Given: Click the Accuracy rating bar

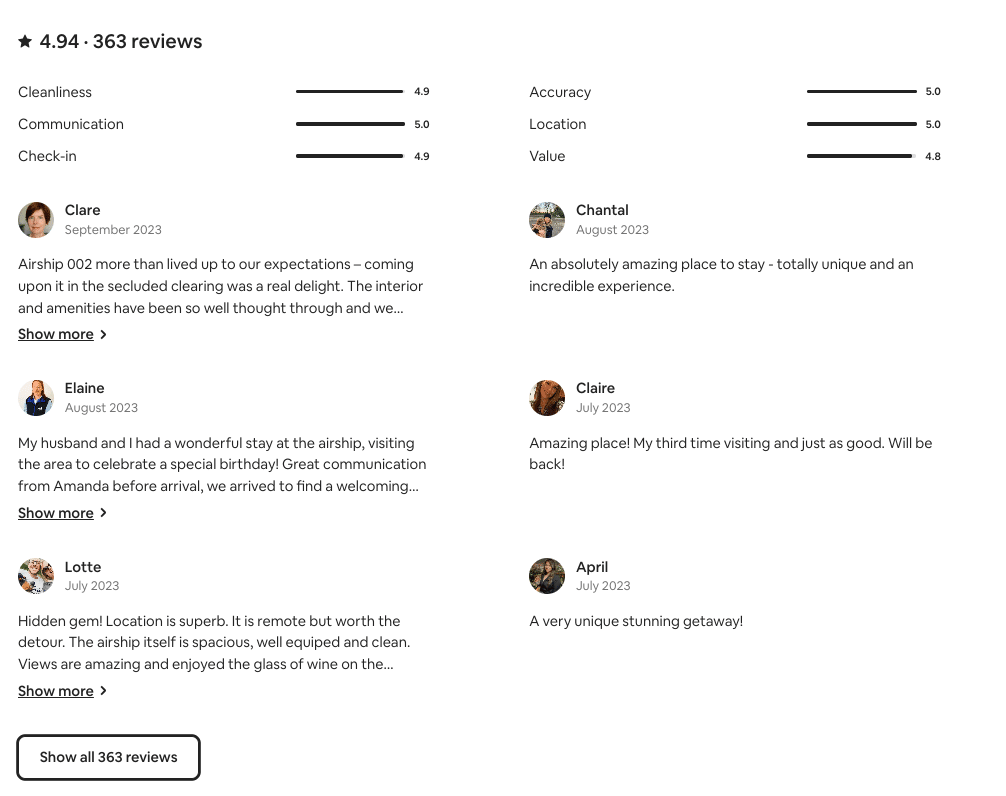Looking at the screenshot, I should pyautogui.click(x=861, y=92).
